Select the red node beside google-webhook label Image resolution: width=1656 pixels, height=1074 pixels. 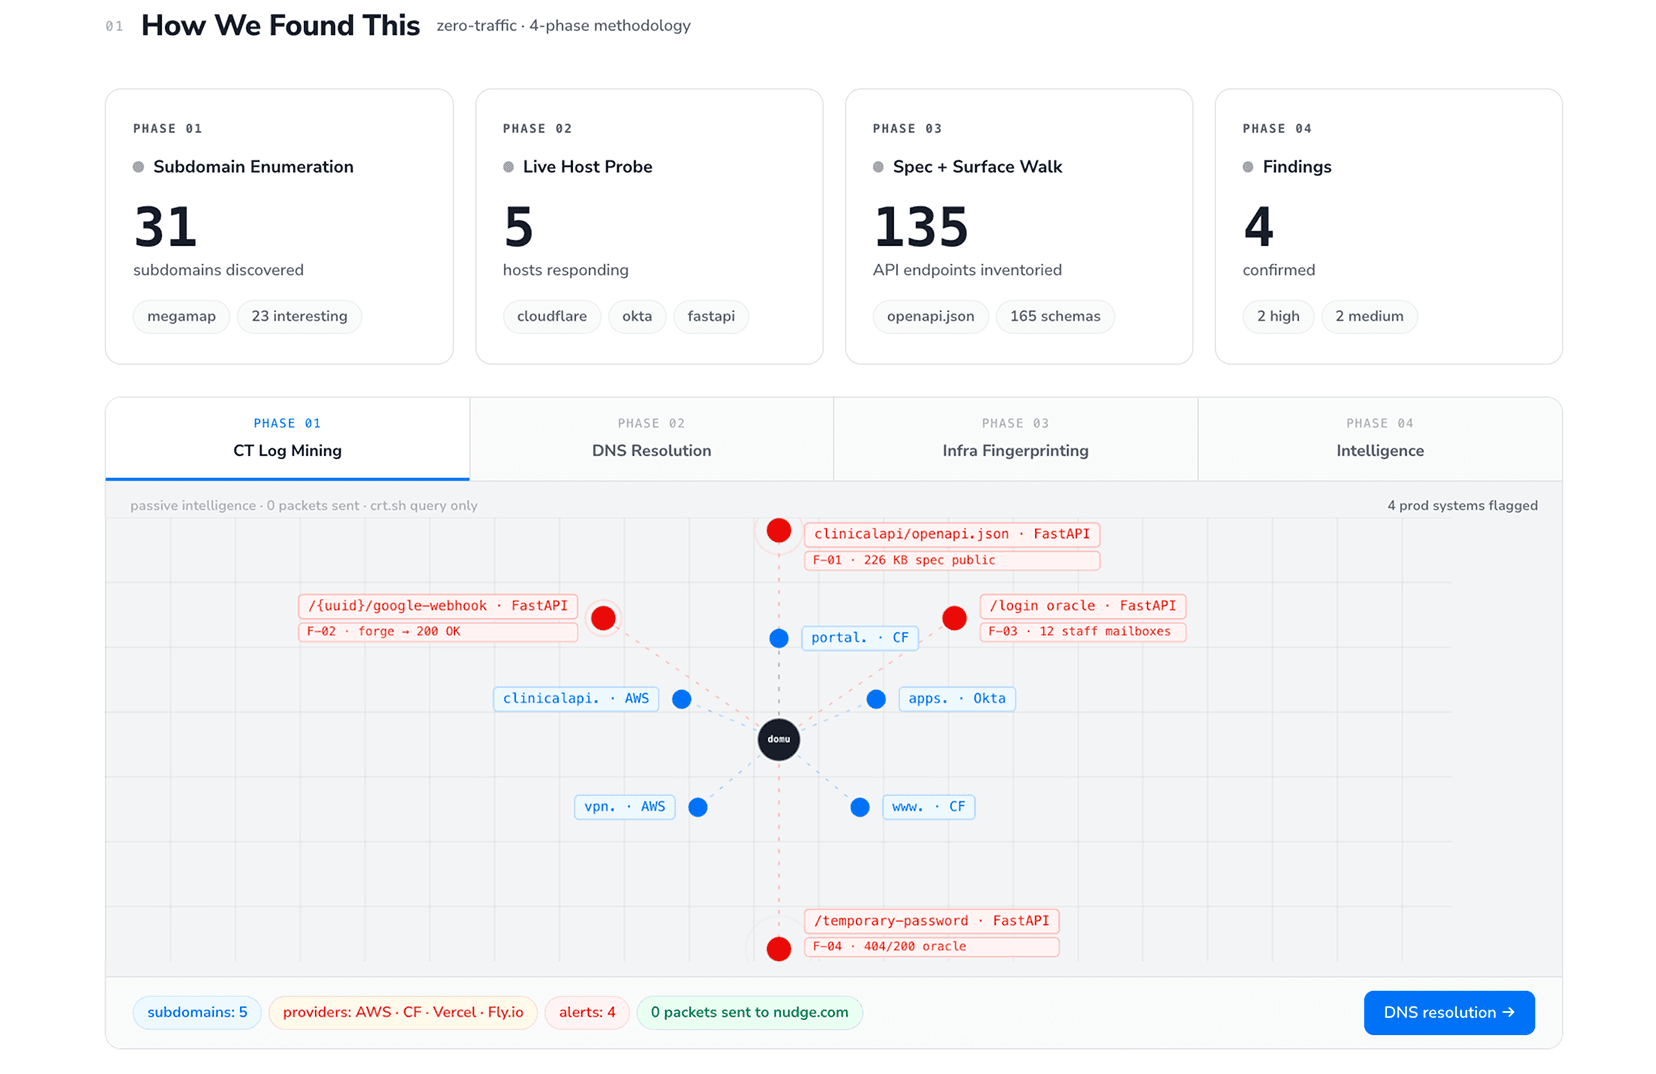pyautogui.click(x=603, y=618)
